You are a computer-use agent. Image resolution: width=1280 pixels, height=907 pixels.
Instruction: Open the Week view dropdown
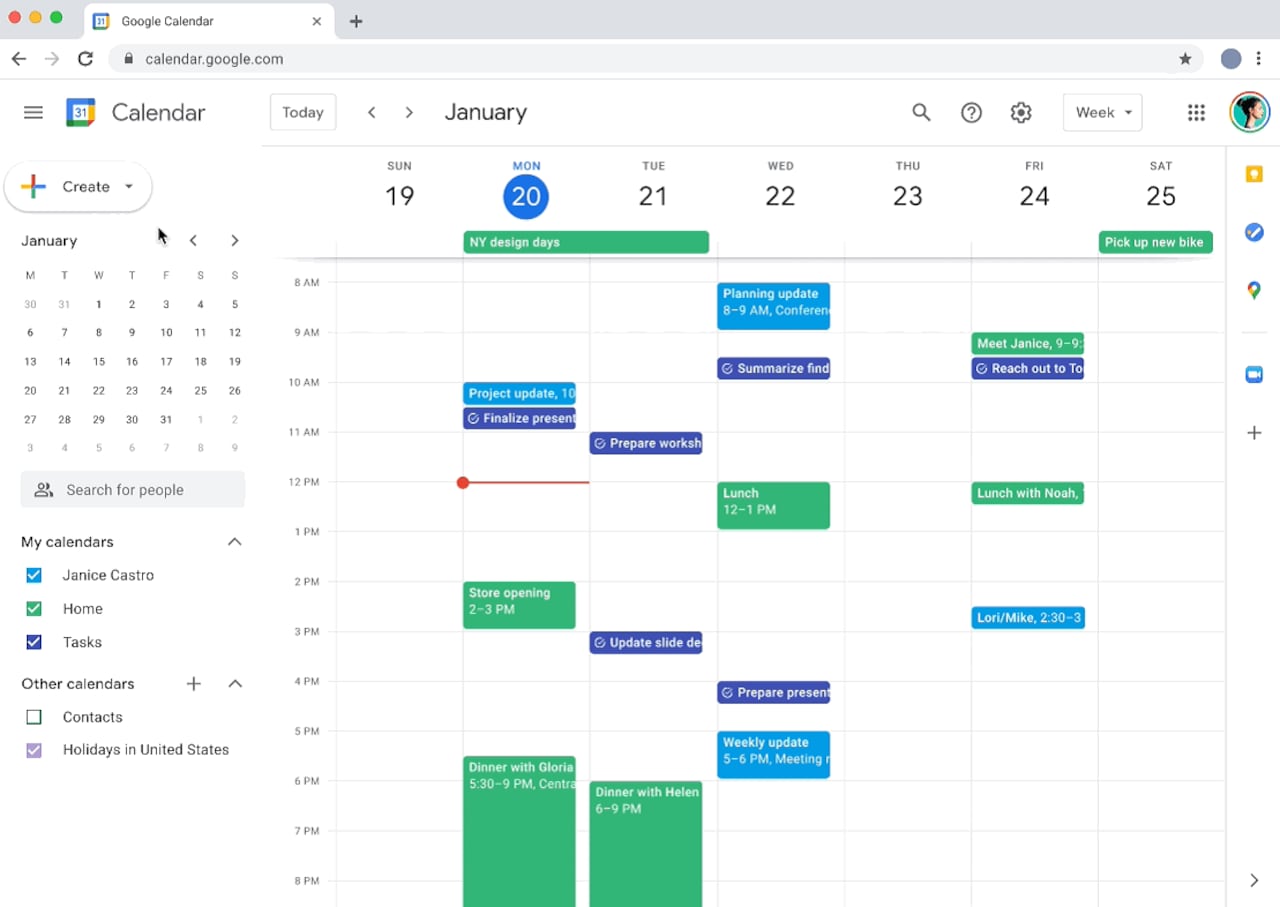[x=1102, y=112]
